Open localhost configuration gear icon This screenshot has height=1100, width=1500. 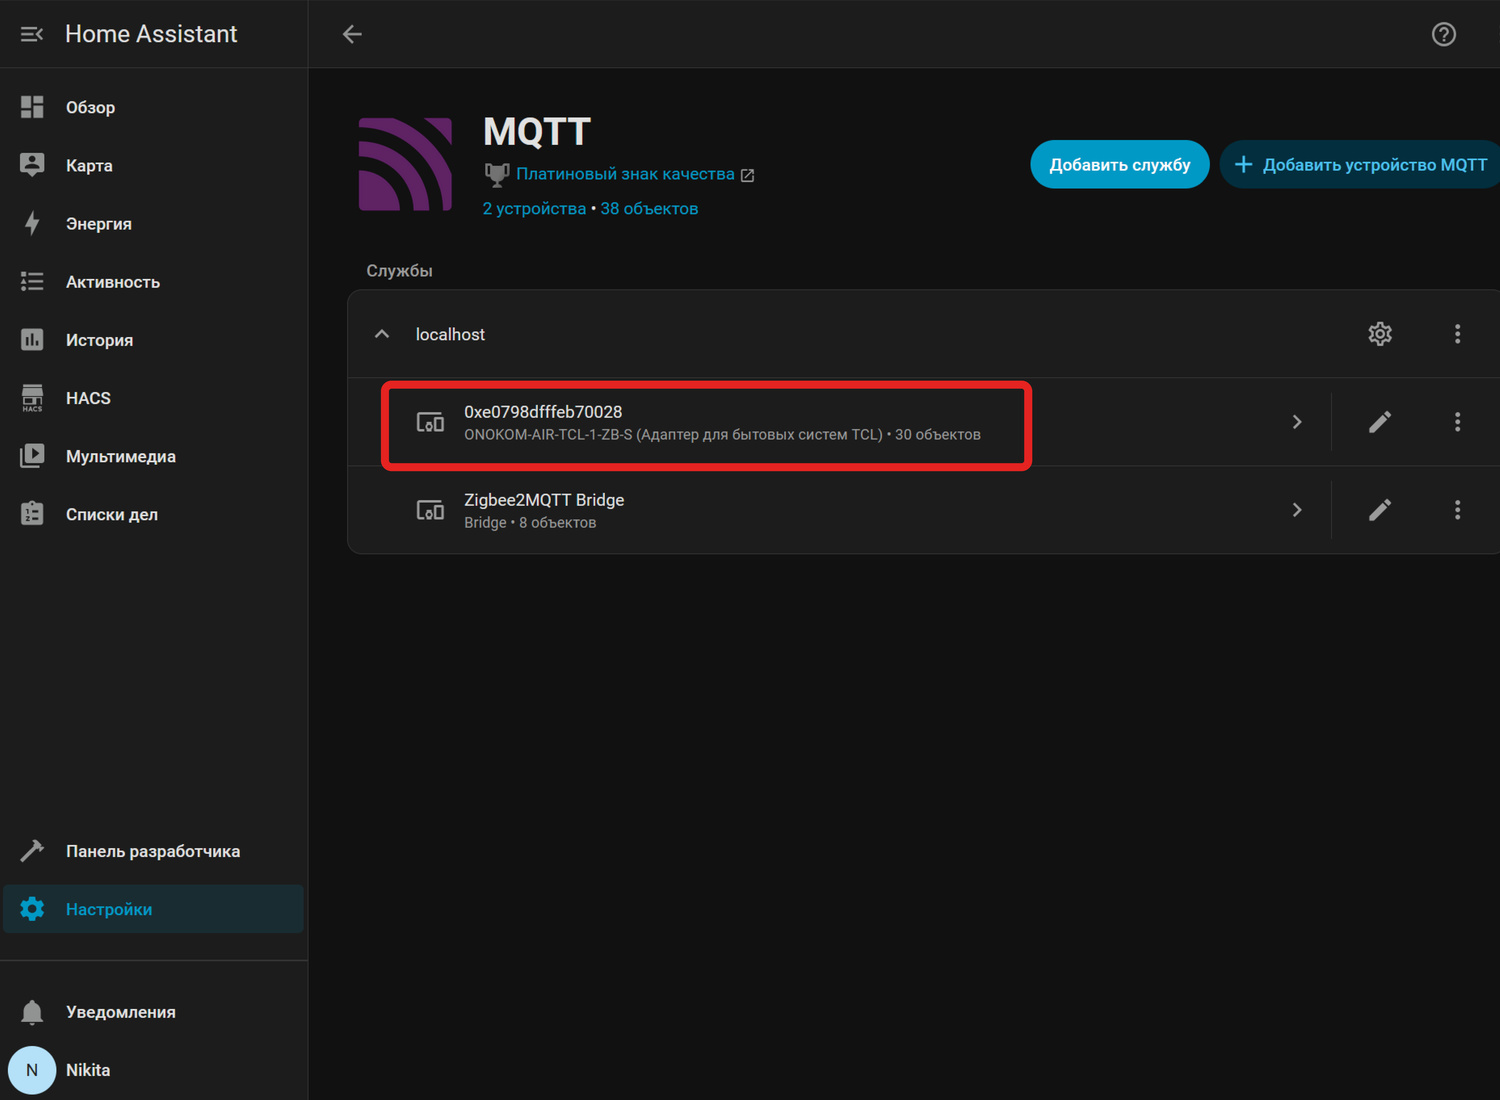click(1380, 334)
